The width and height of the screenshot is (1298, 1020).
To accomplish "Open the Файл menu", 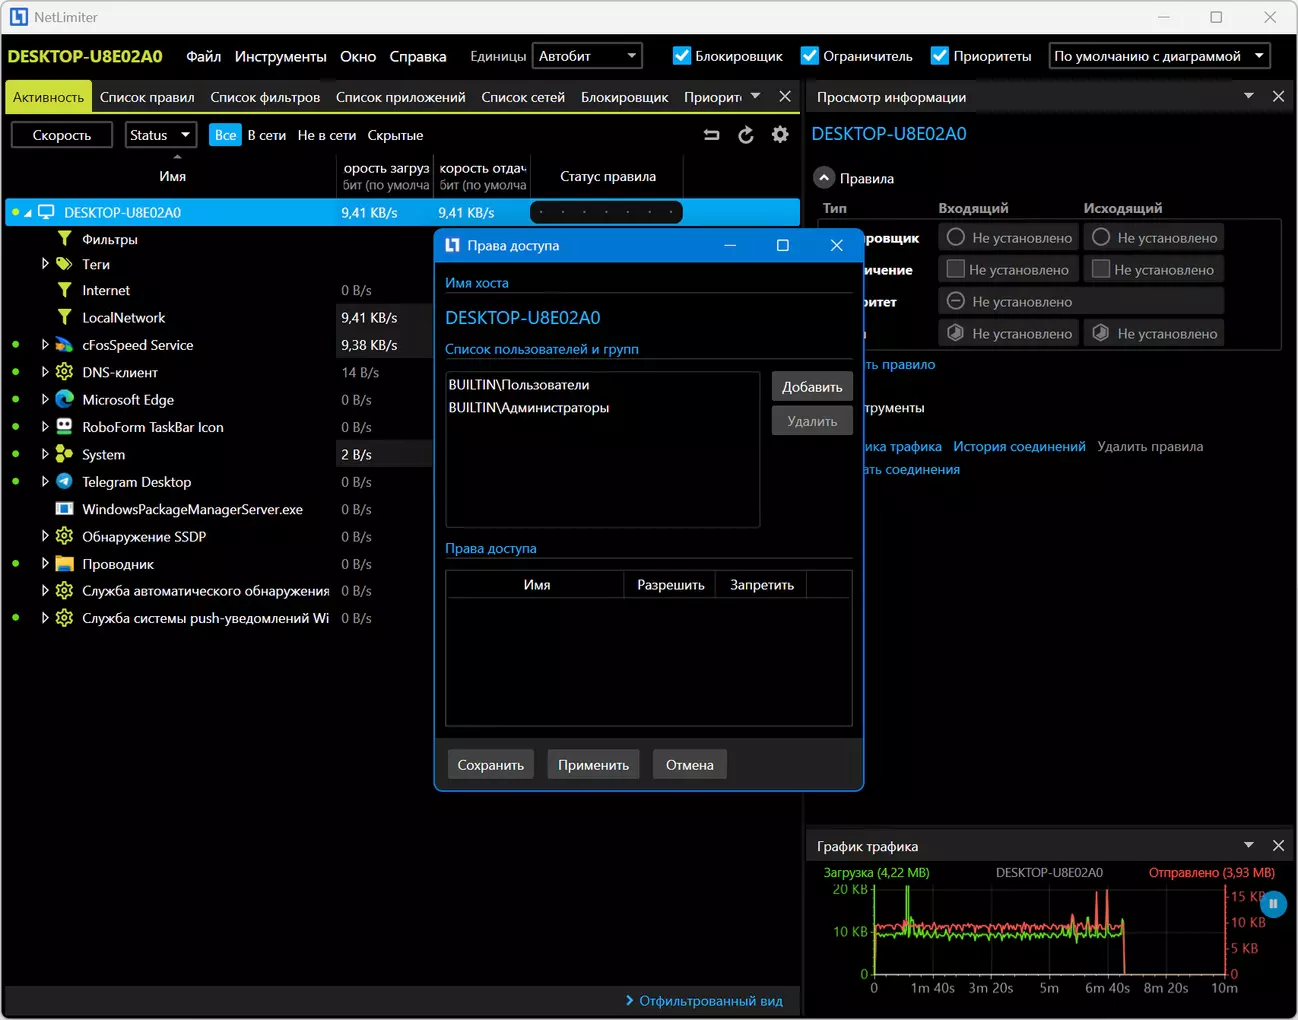I will tap(204, 56).
